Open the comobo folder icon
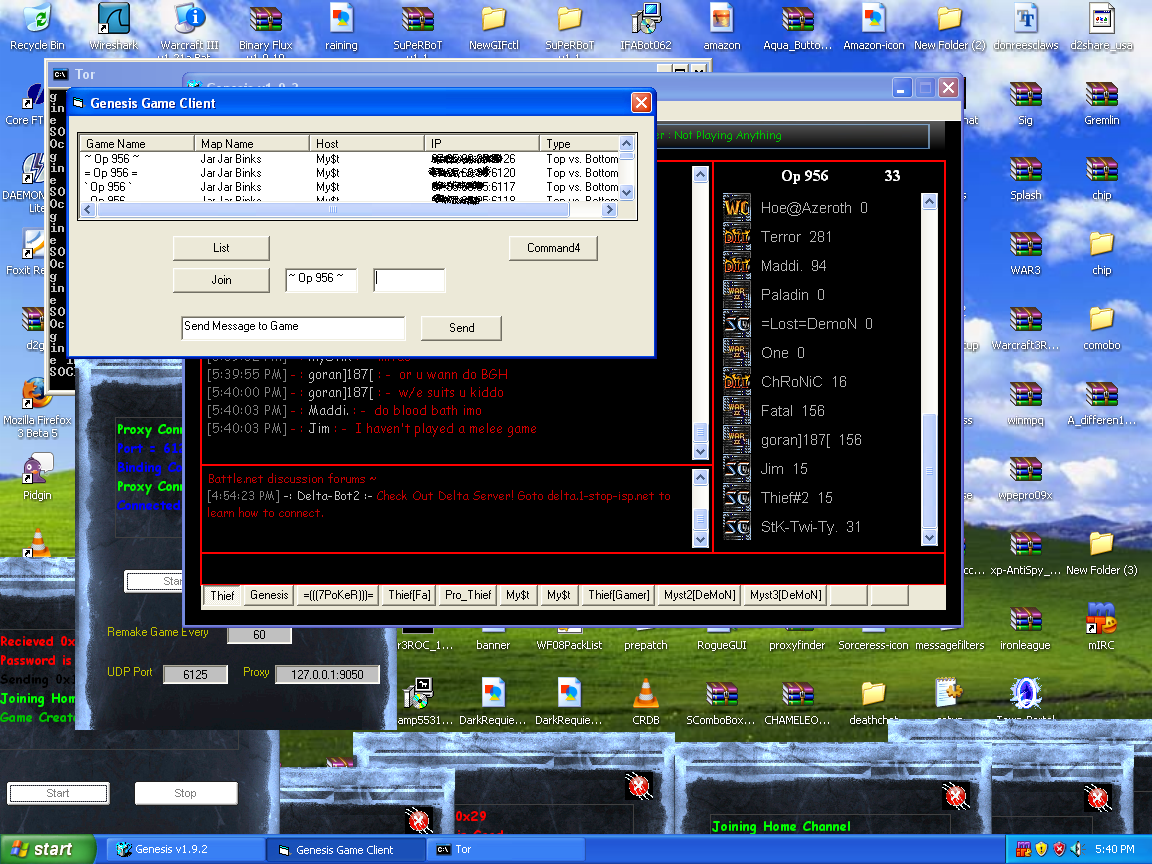1152x864 pixels. tap(1101, 320)
